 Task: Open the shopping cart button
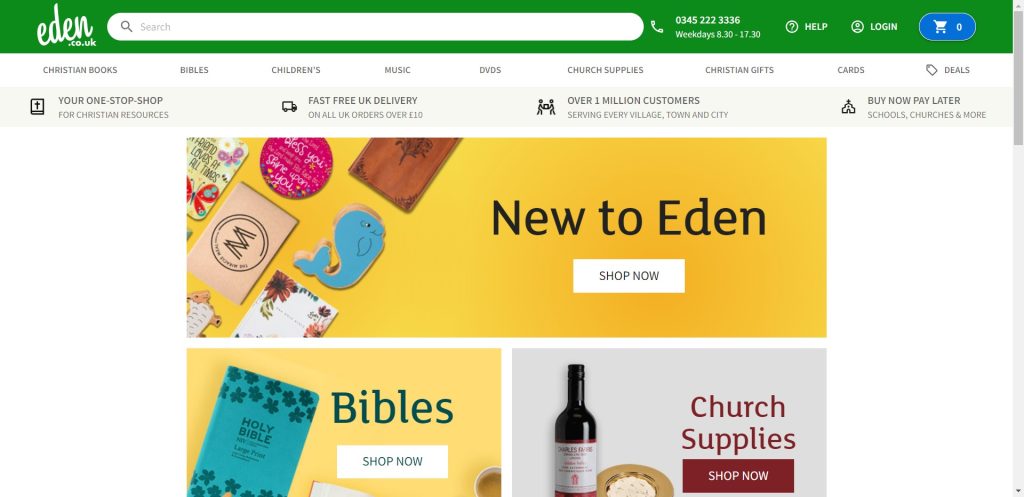pos(947,27)
